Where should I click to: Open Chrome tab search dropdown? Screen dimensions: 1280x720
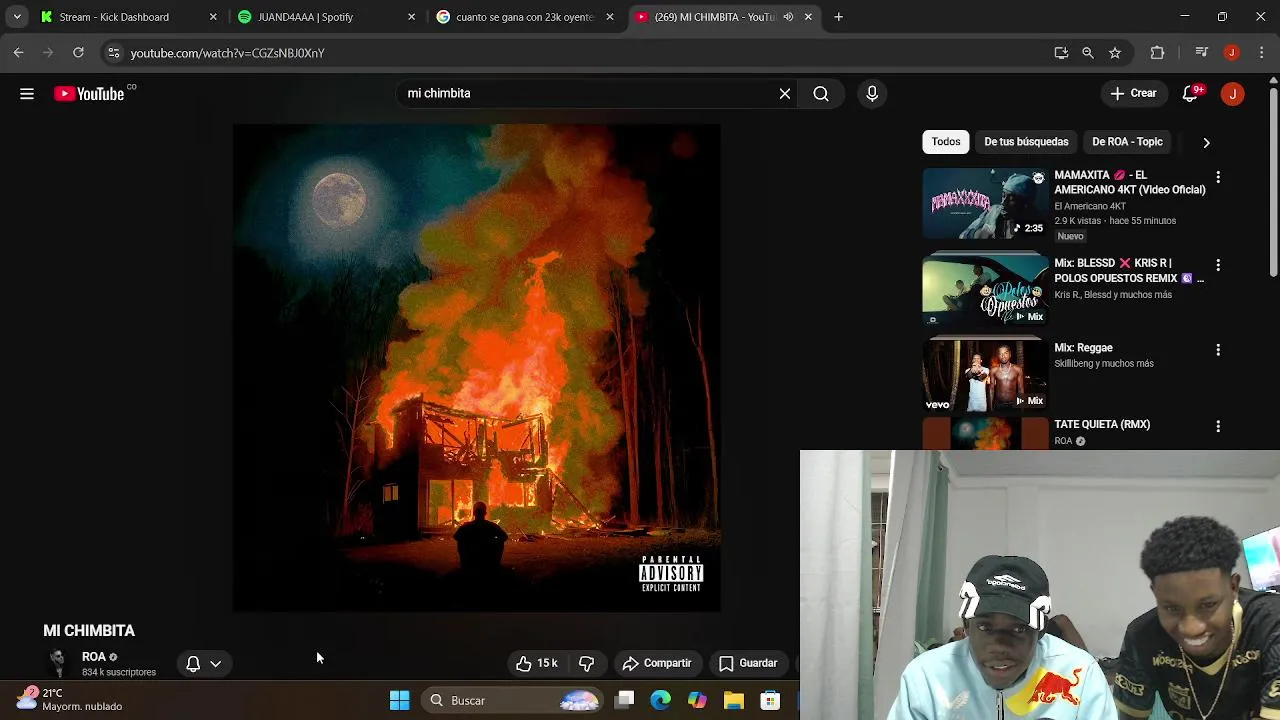(17, 17)
